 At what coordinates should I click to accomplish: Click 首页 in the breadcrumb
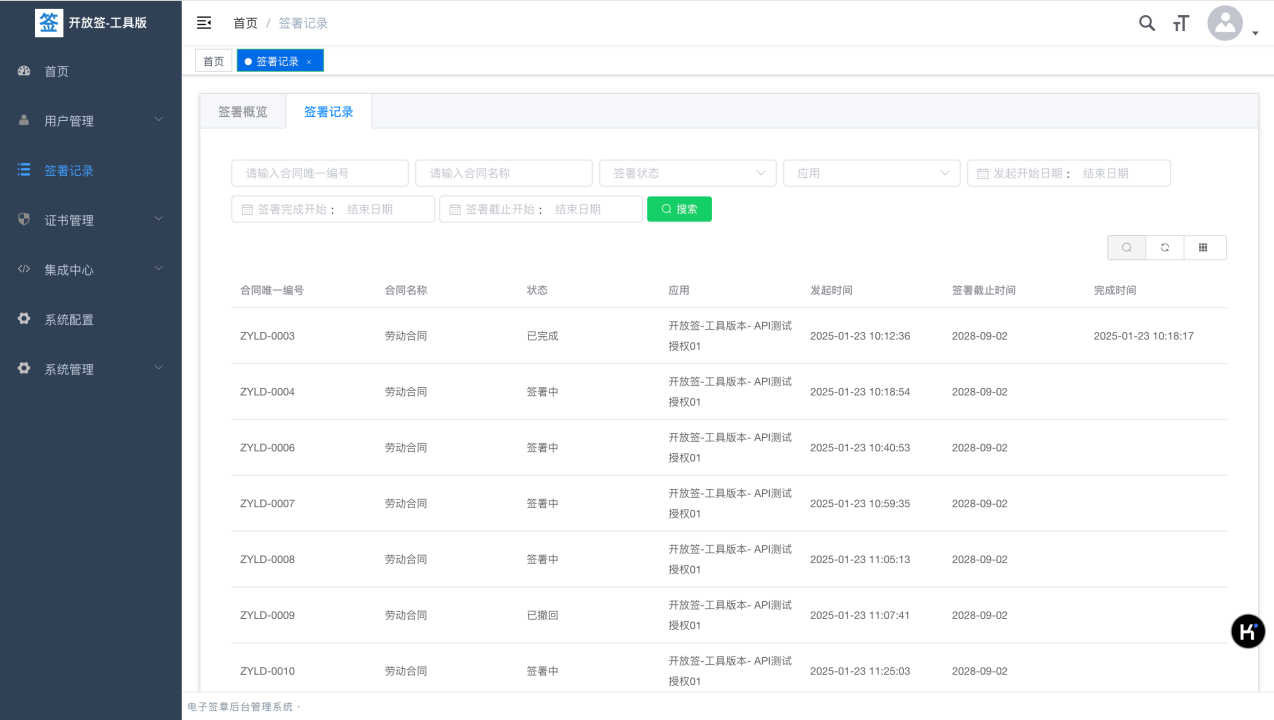click(x=245, y=23)
